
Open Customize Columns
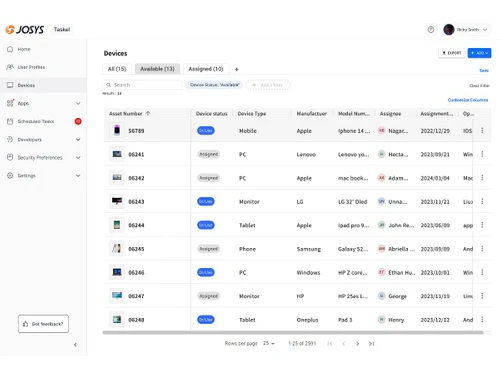[468, 100]
